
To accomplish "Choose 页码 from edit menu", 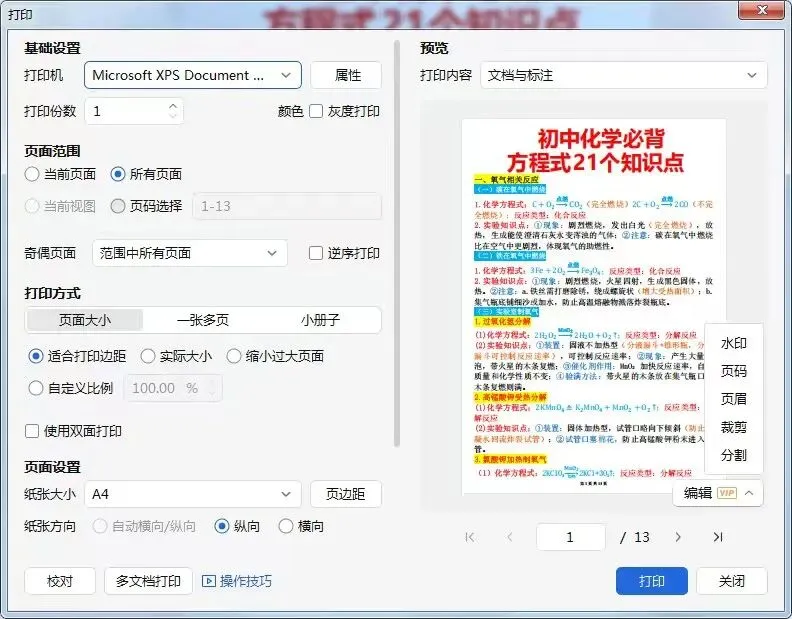I will 733,371.
